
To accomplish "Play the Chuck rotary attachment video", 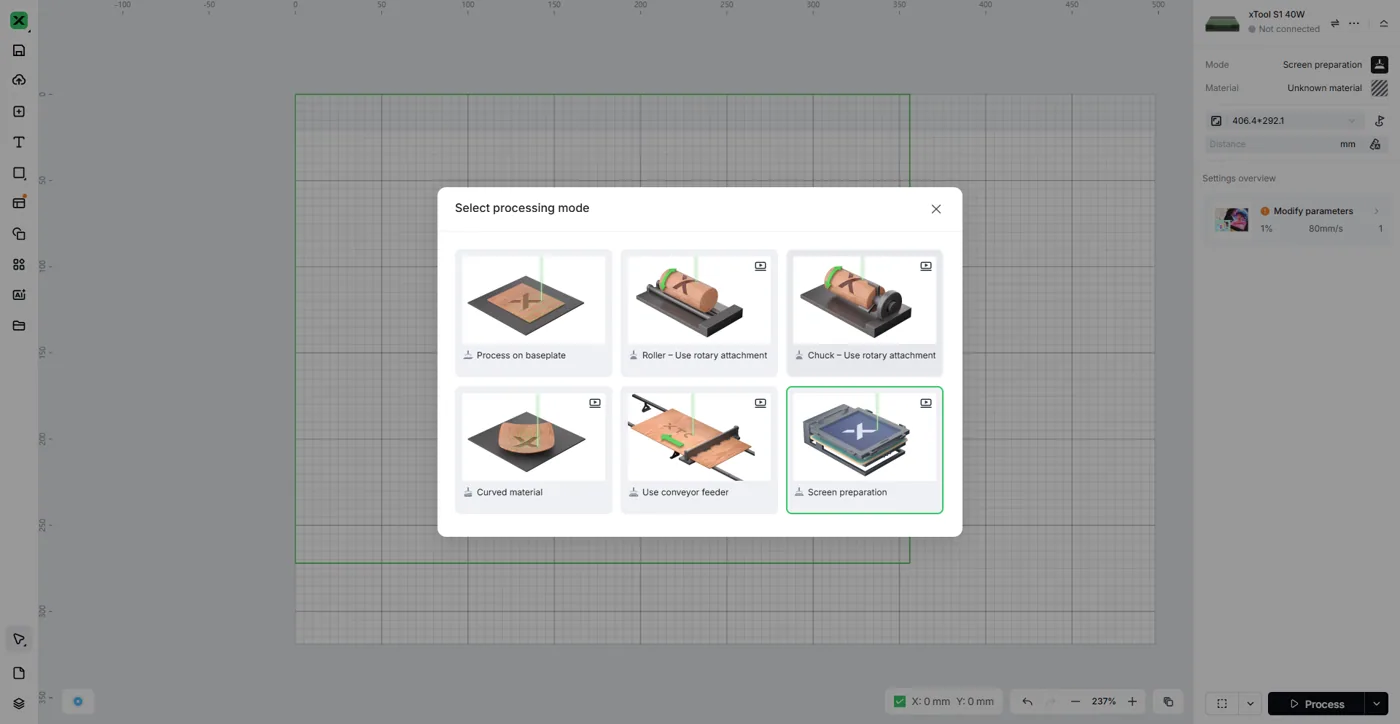I will 926,266.
